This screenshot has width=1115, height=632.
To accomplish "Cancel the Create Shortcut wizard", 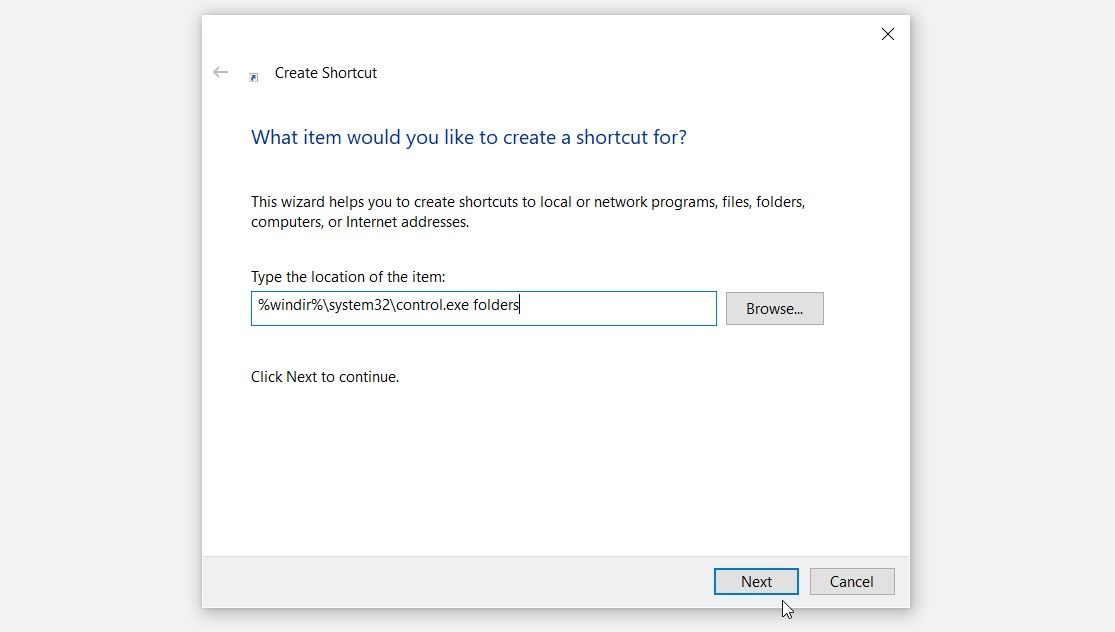I will 852,582.
